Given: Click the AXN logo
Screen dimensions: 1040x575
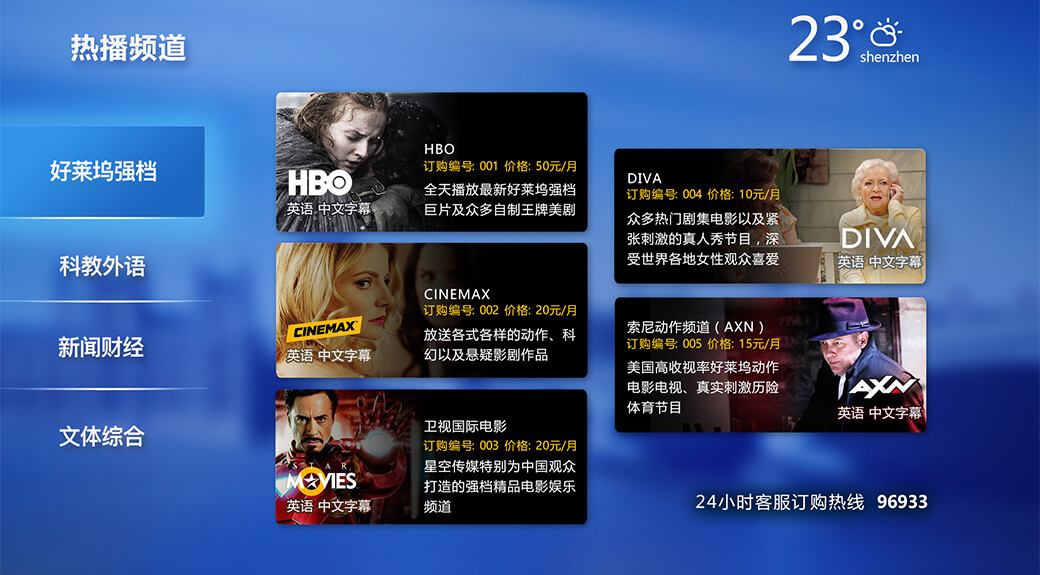Looking at the screenshot, I should click(x=883, y=387).
